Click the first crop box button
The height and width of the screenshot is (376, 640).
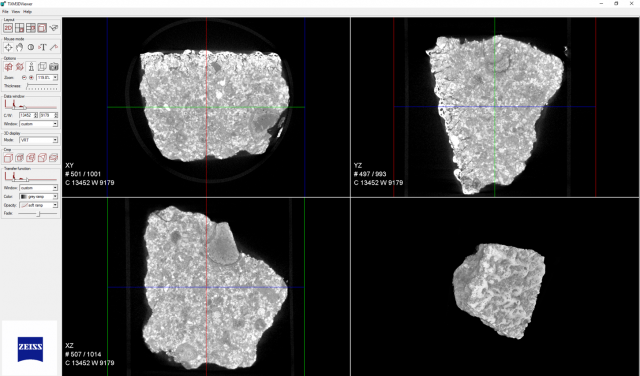[8, 158]
